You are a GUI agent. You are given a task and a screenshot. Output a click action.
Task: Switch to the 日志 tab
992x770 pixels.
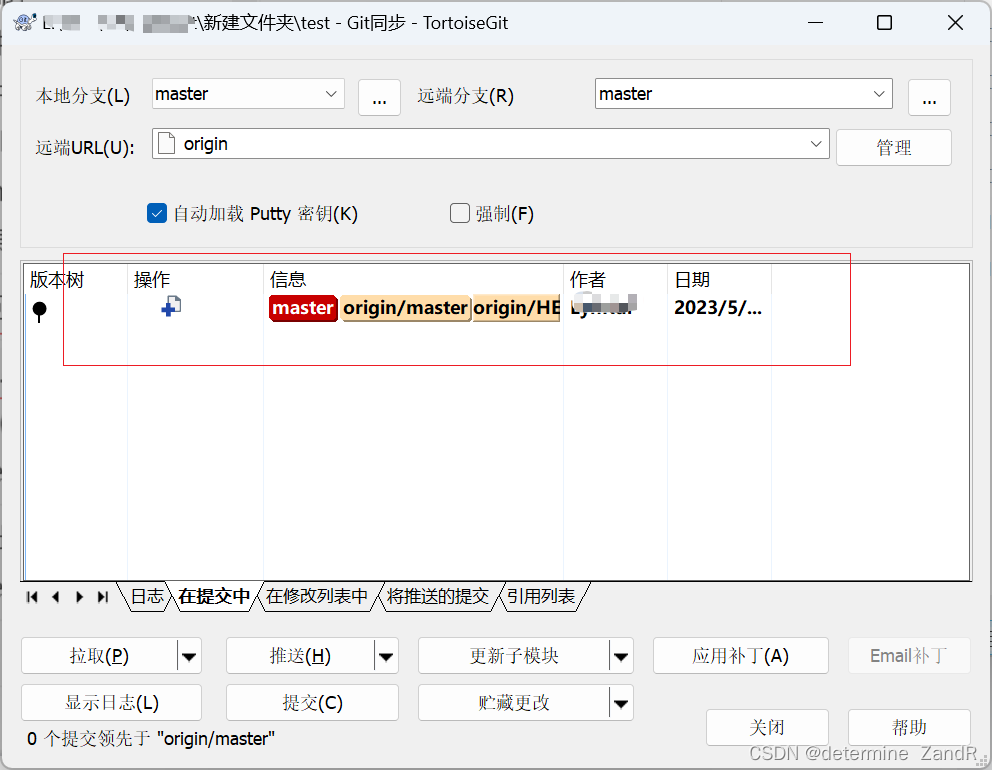point(147,596)
